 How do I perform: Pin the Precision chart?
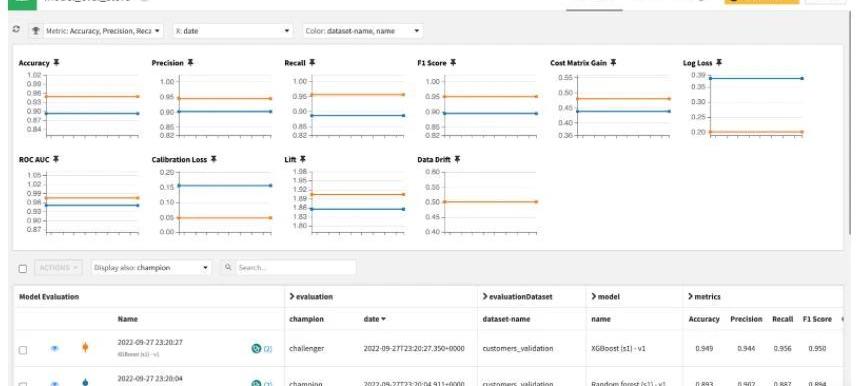coord(191,63)
